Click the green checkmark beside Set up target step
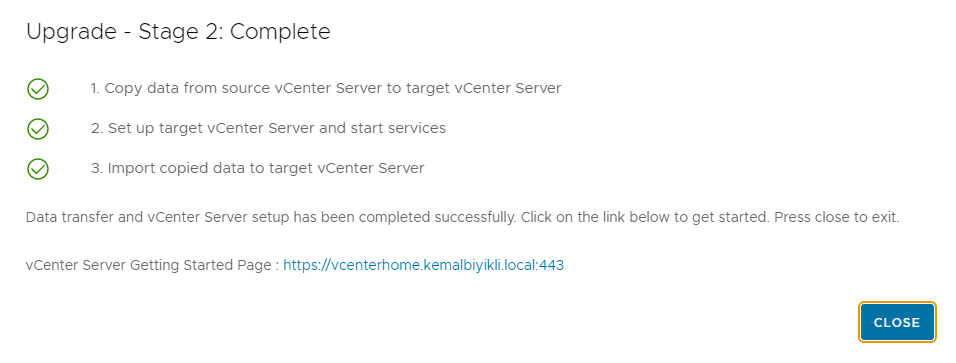Screen dimensions: 956x363 [x=38, y=129]
